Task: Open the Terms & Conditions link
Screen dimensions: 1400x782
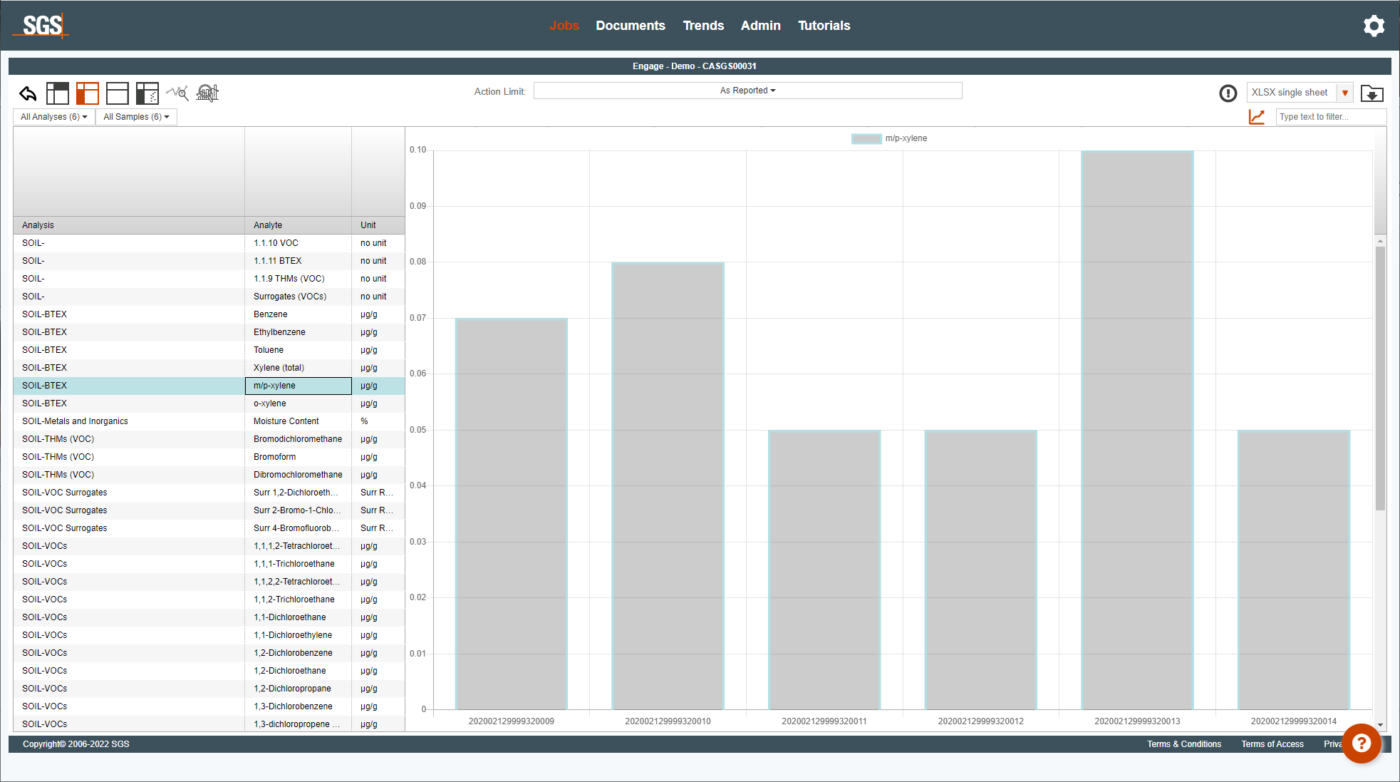Action: (x=1184, y=744)
